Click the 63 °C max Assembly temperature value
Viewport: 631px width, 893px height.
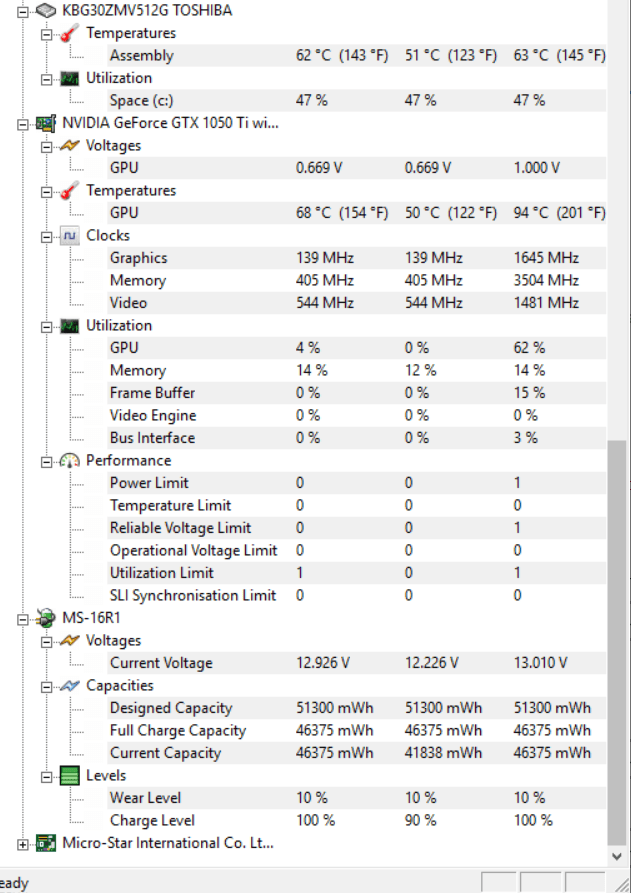(x=559, y=56)
